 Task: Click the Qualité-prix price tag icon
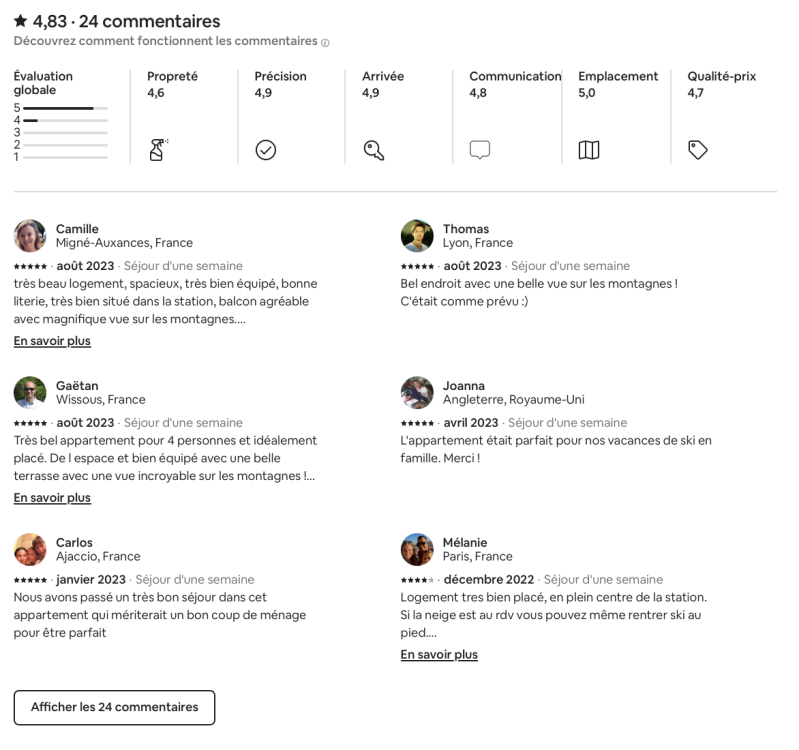(697, 150)
